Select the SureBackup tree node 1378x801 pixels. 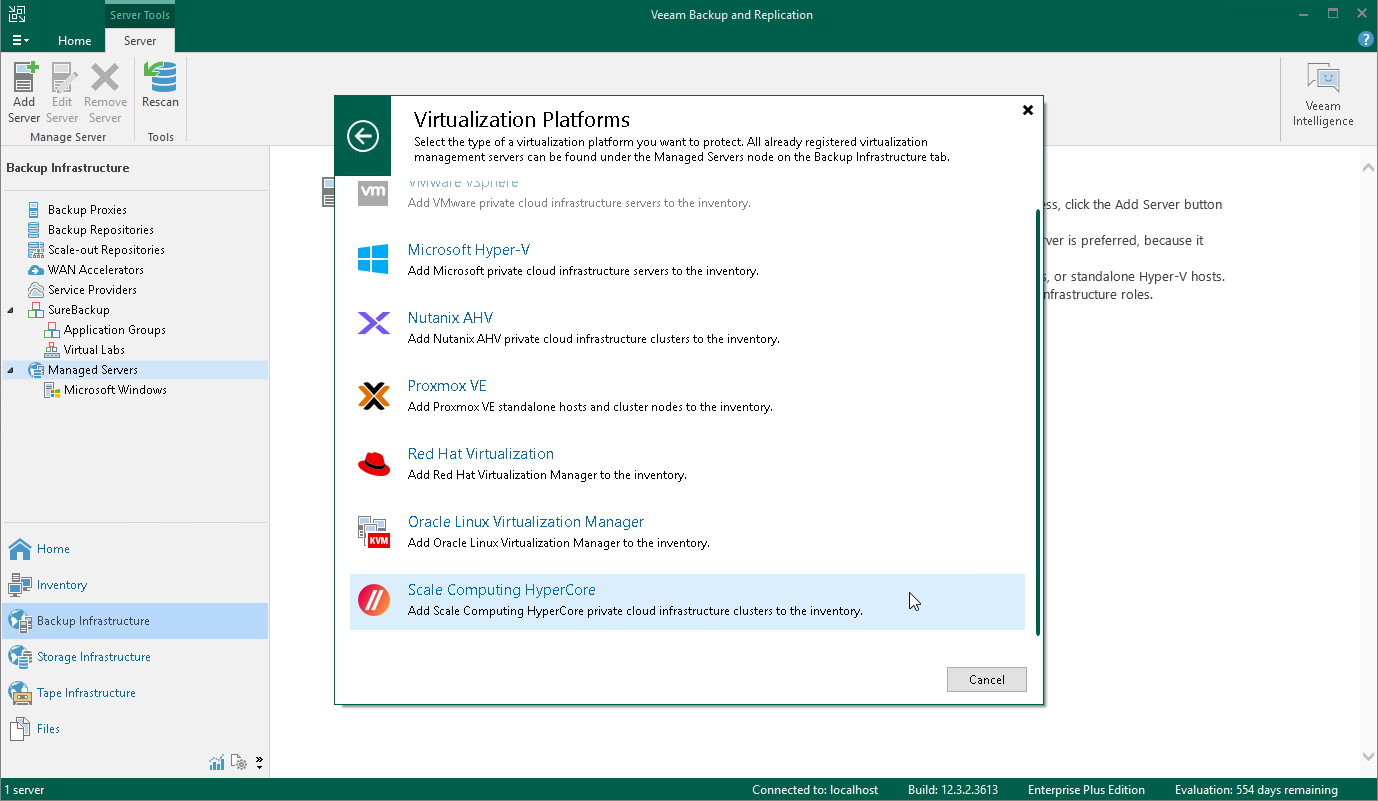tap(79, 310)
